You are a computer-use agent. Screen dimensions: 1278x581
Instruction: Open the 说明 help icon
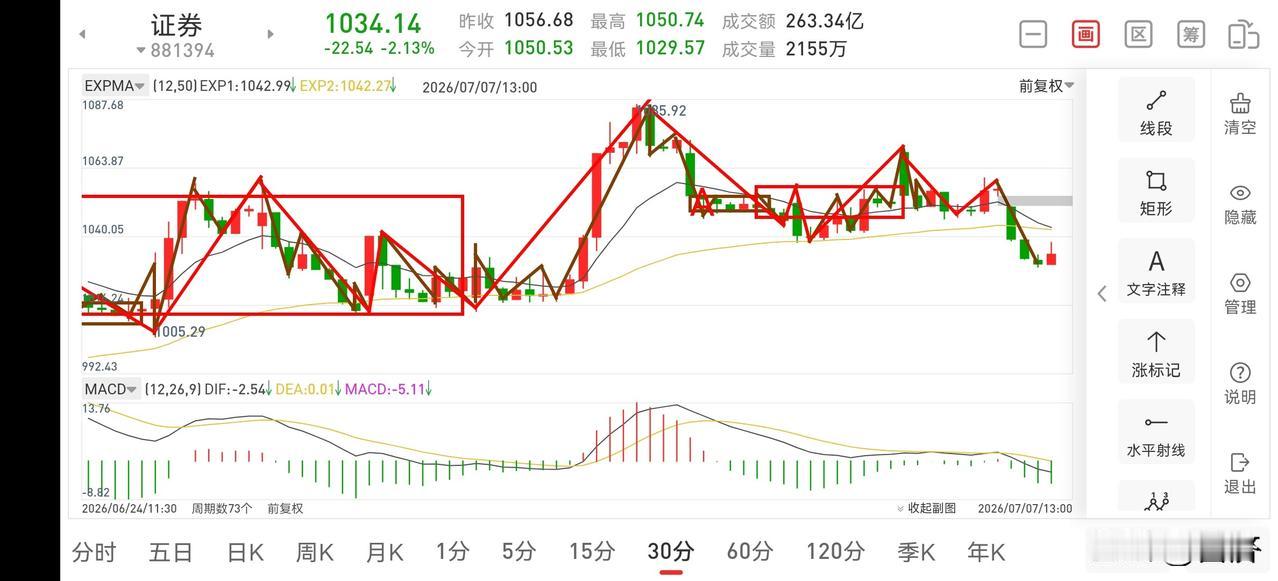[1240, 383]
